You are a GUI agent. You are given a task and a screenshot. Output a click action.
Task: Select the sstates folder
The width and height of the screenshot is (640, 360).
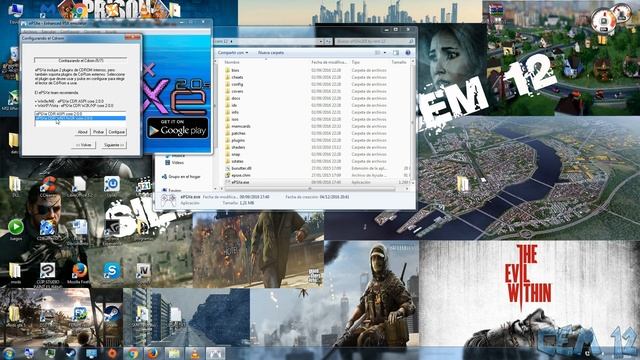click(x=237, y=161)
